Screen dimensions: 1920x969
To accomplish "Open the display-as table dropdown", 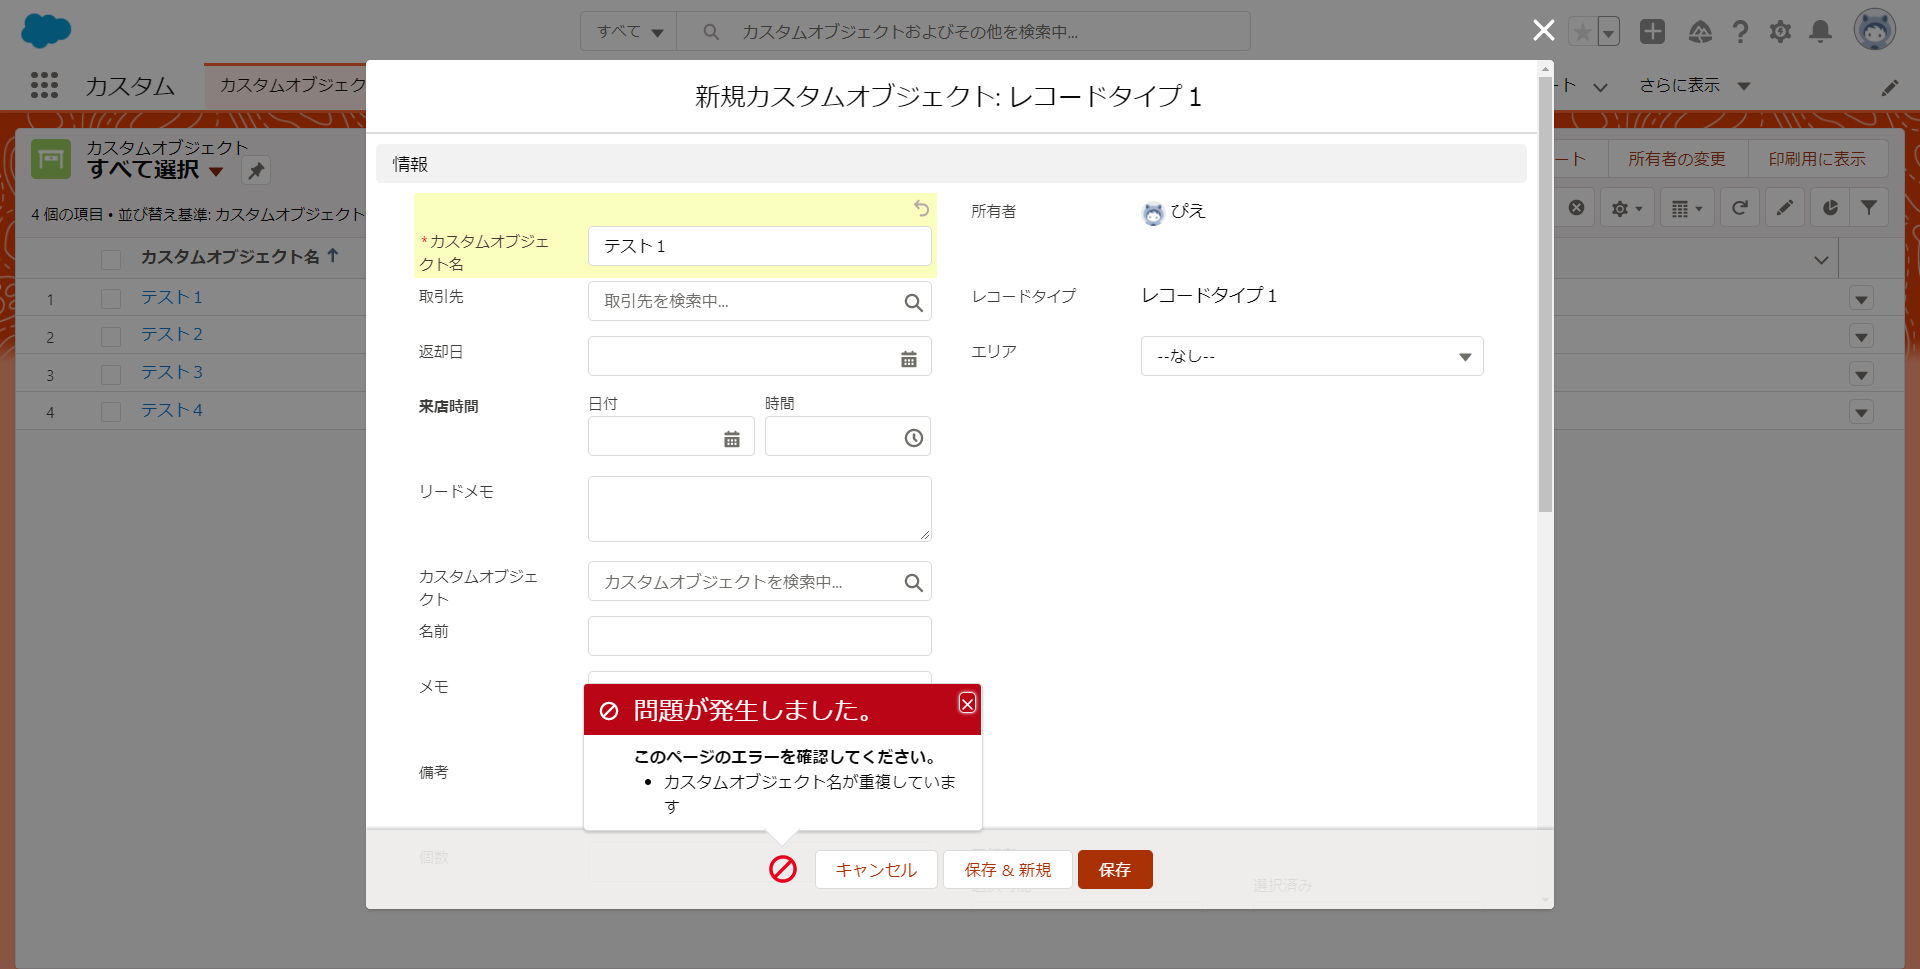I will [1687, 208].
